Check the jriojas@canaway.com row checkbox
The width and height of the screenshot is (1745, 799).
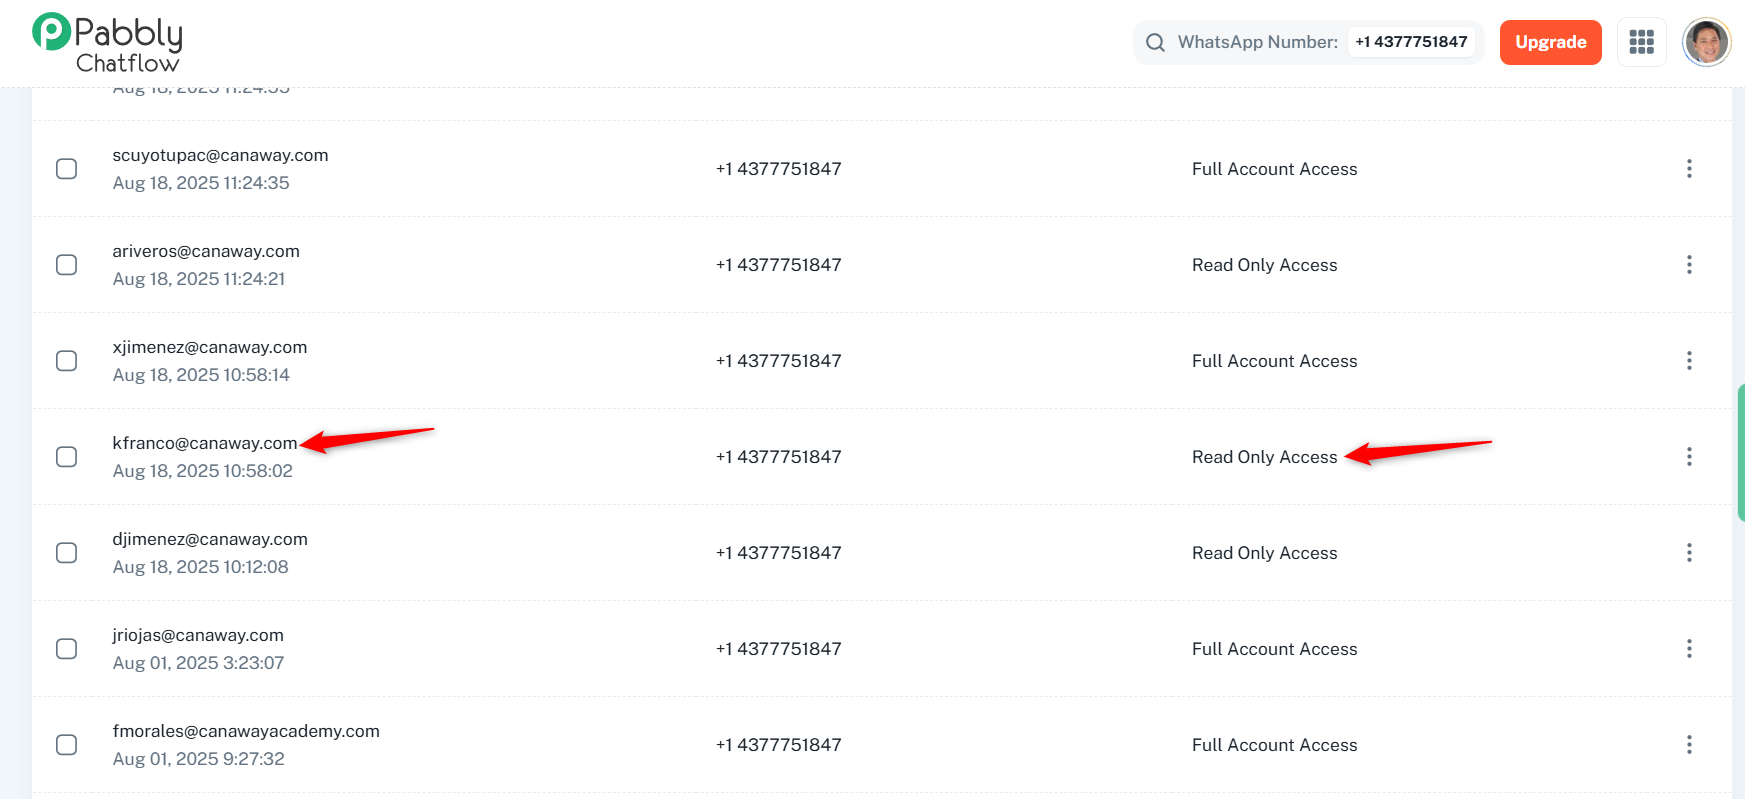67,649
